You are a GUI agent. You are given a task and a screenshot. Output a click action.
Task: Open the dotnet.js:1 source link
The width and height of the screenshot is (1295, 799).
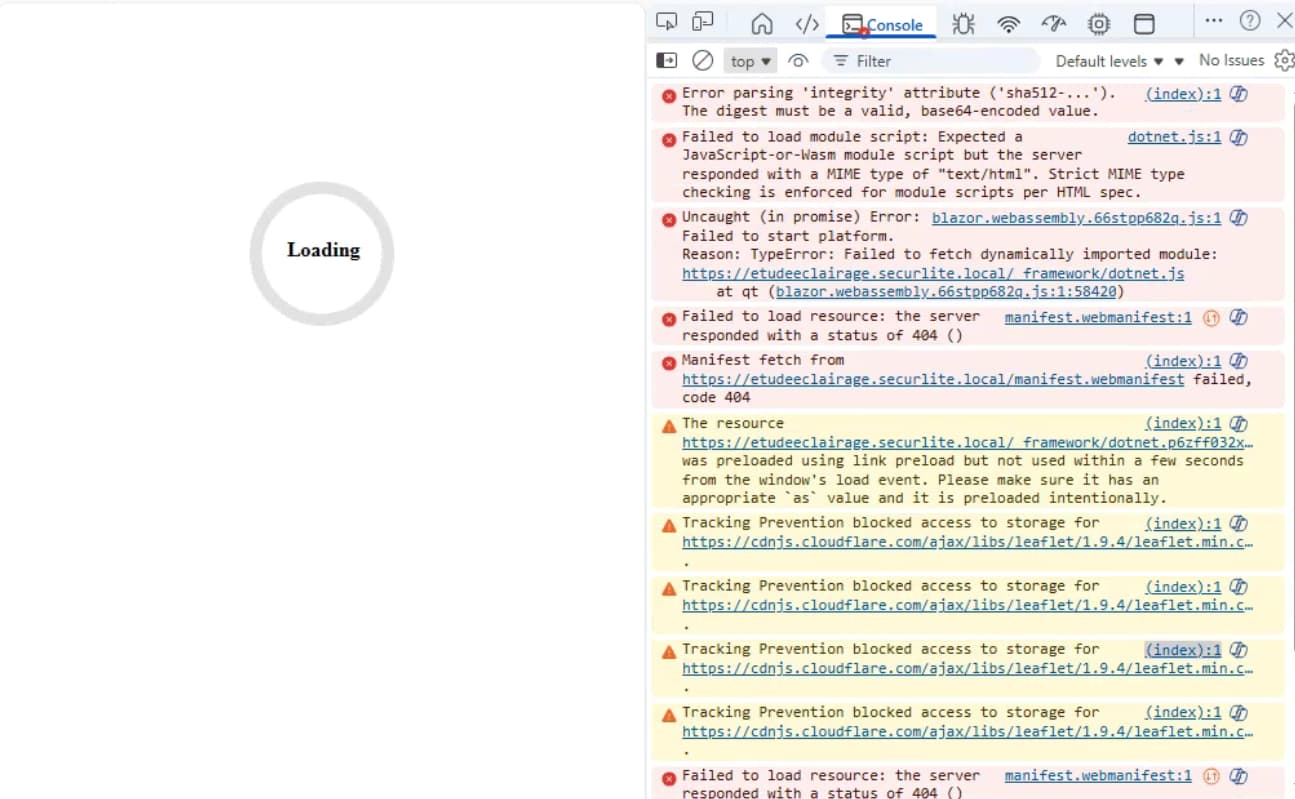click(1174, 137)
